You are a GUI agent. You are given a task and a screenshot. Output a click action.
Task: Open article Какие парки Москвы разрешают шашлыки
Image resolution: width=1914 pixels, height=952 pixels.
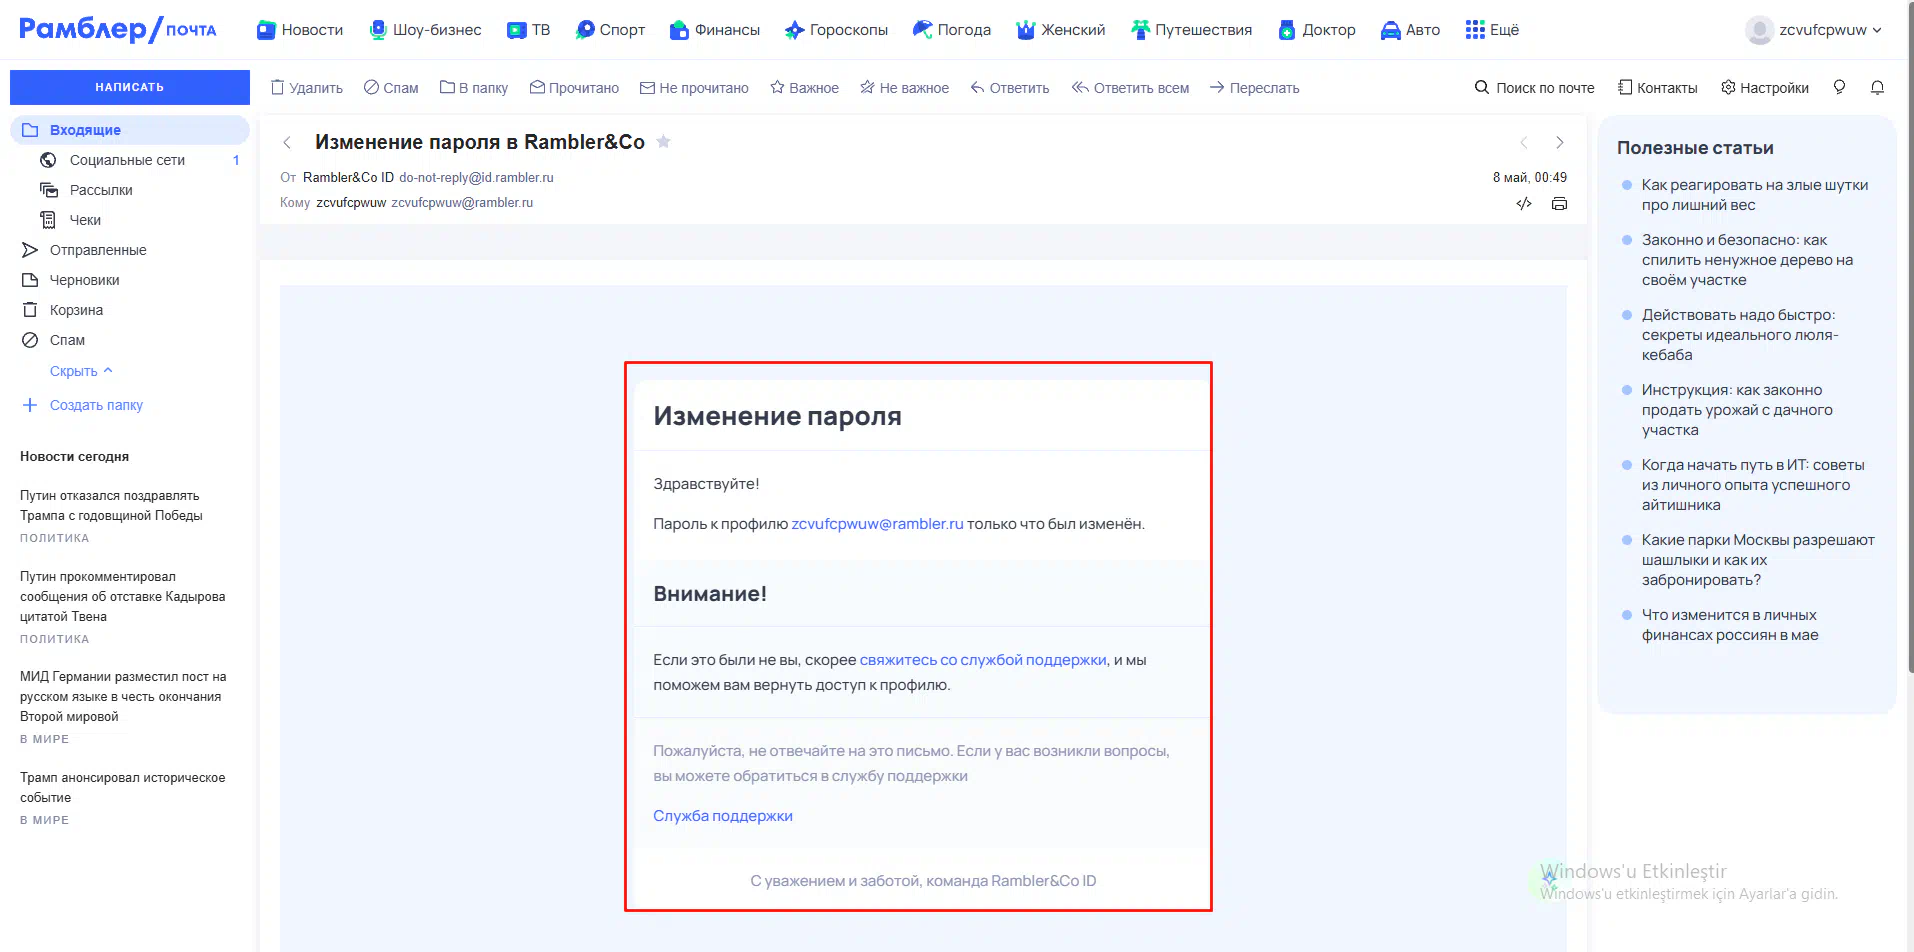coord(1758,560)
